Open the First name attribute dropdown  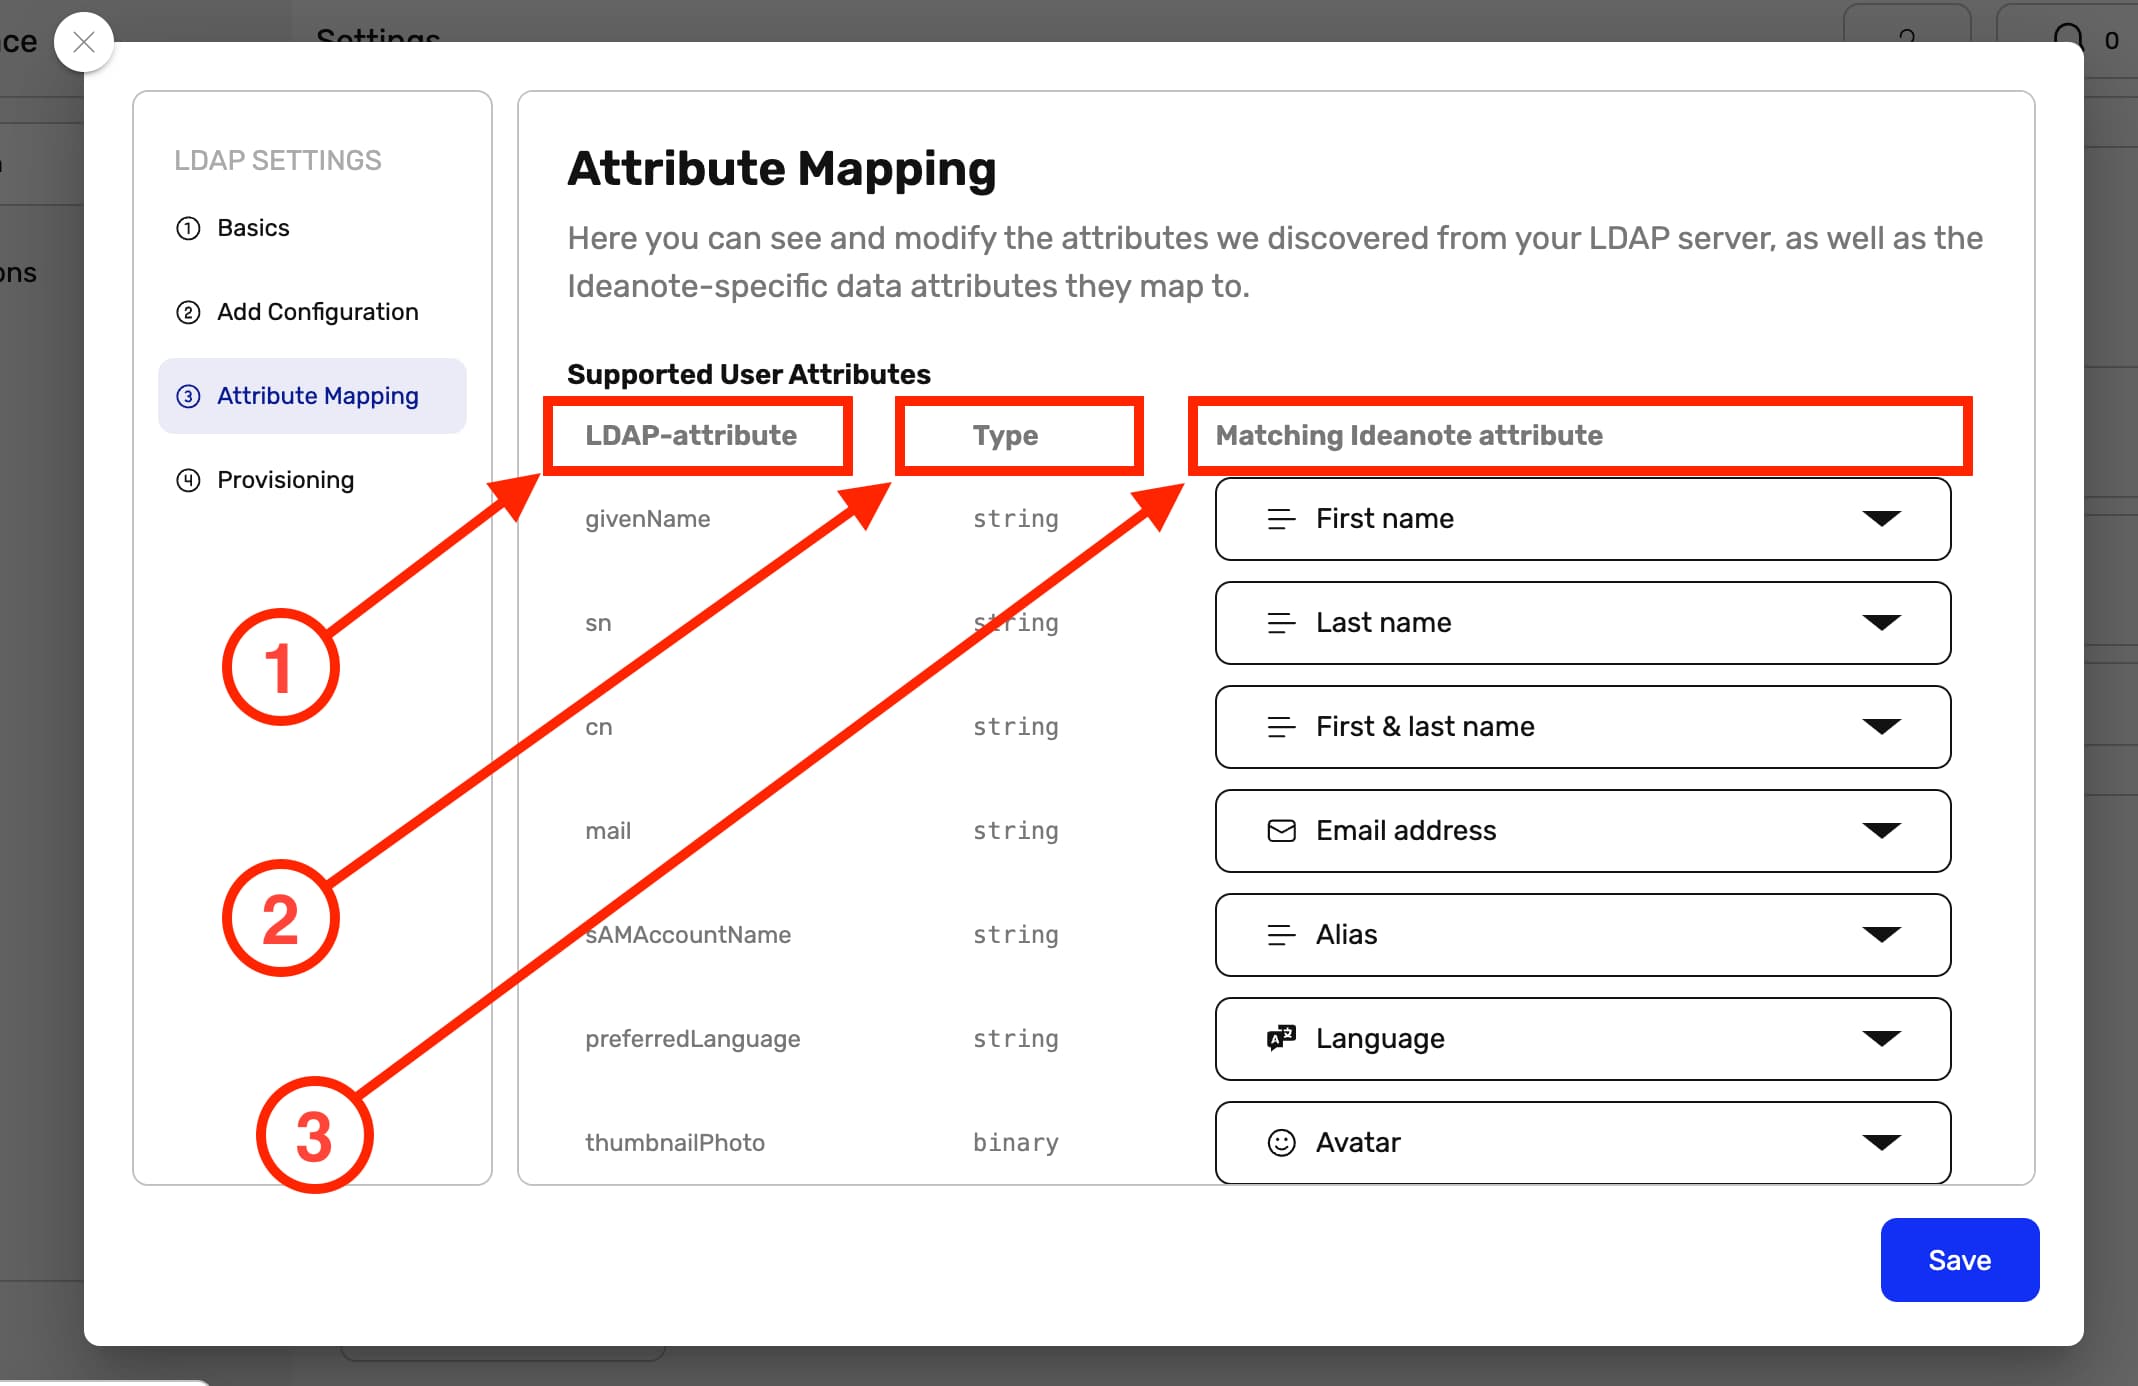coord(1881,519)
